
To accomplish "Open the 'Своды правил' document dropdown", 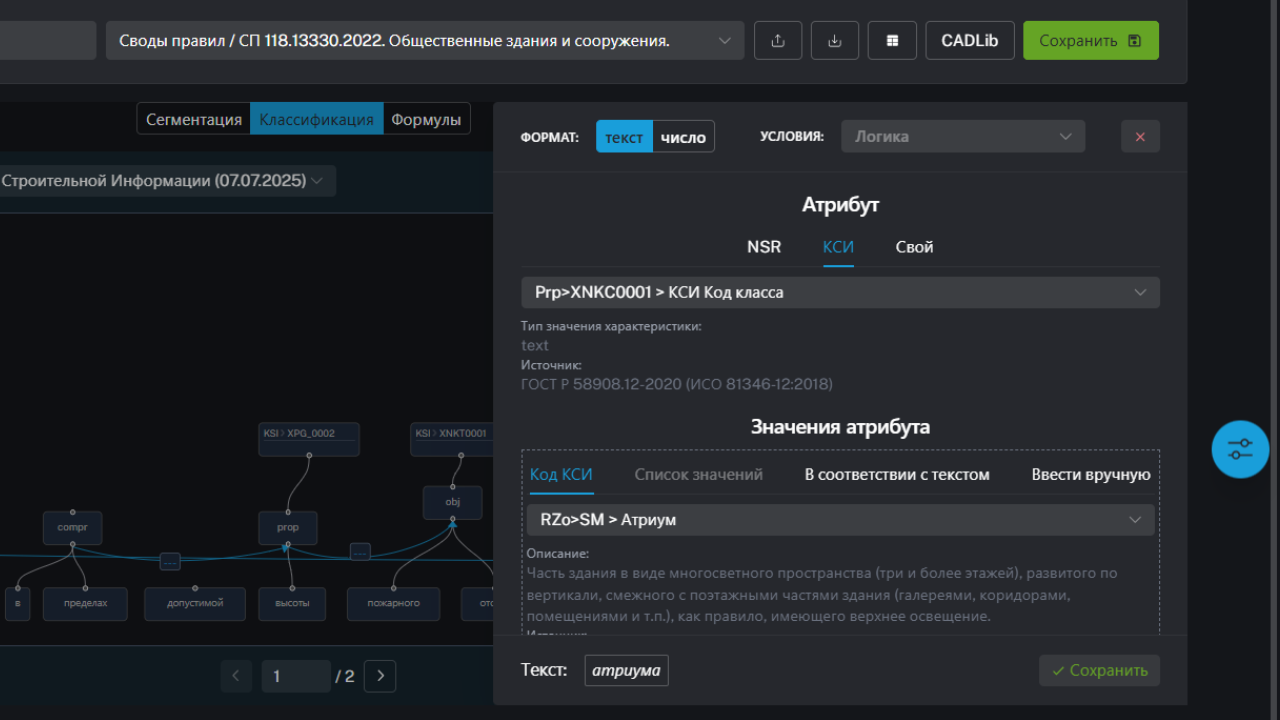I will [x=425, y=41].
